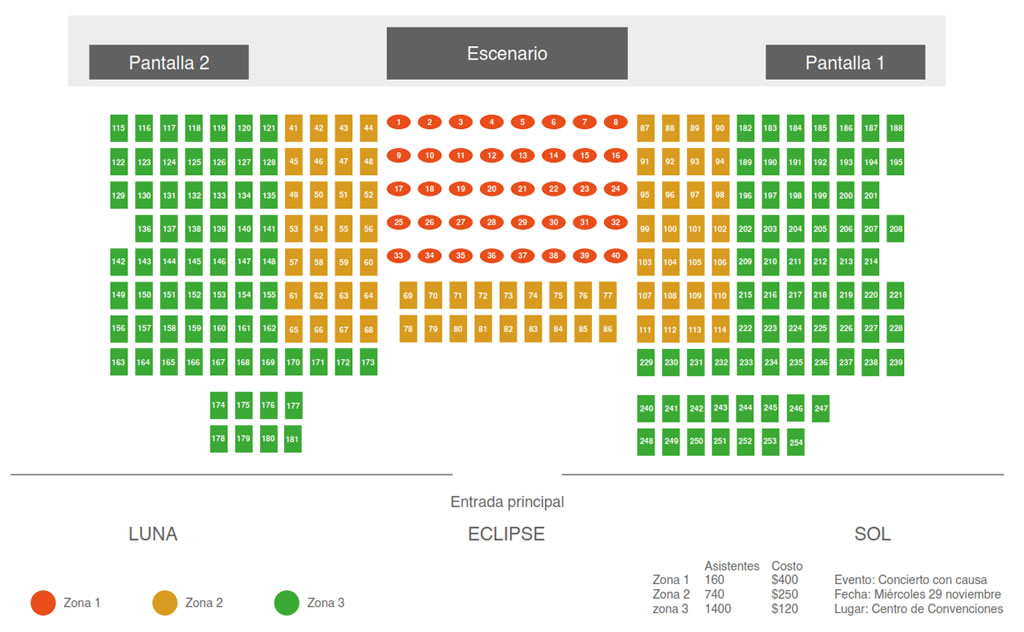Click the Zona 3 green legend swatch
Viewport: 1024px width, 632px height.
287,603
